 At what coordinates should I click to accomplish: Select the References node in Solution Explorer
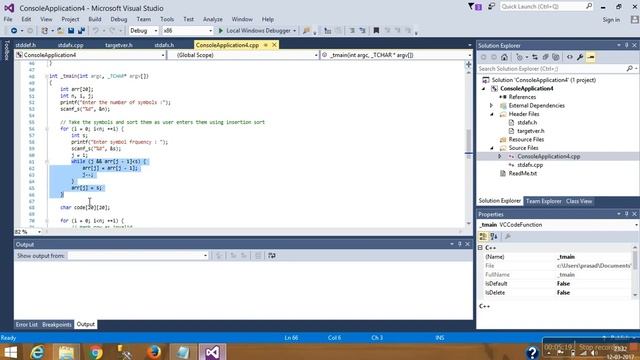coord(522,97)
